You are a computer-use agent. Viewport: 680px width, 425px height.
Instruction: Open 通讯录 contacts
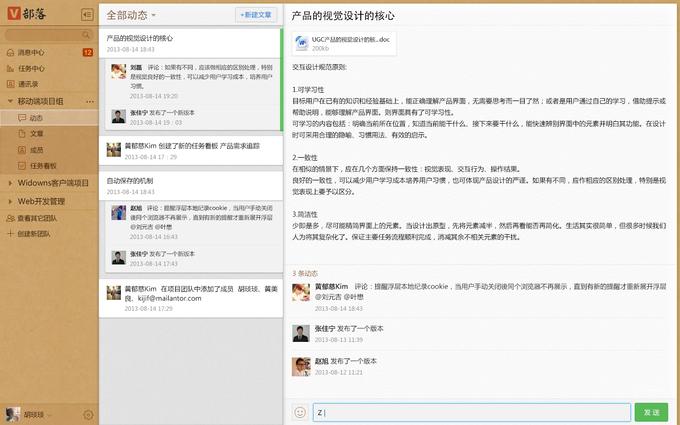[x=28, y=85]
